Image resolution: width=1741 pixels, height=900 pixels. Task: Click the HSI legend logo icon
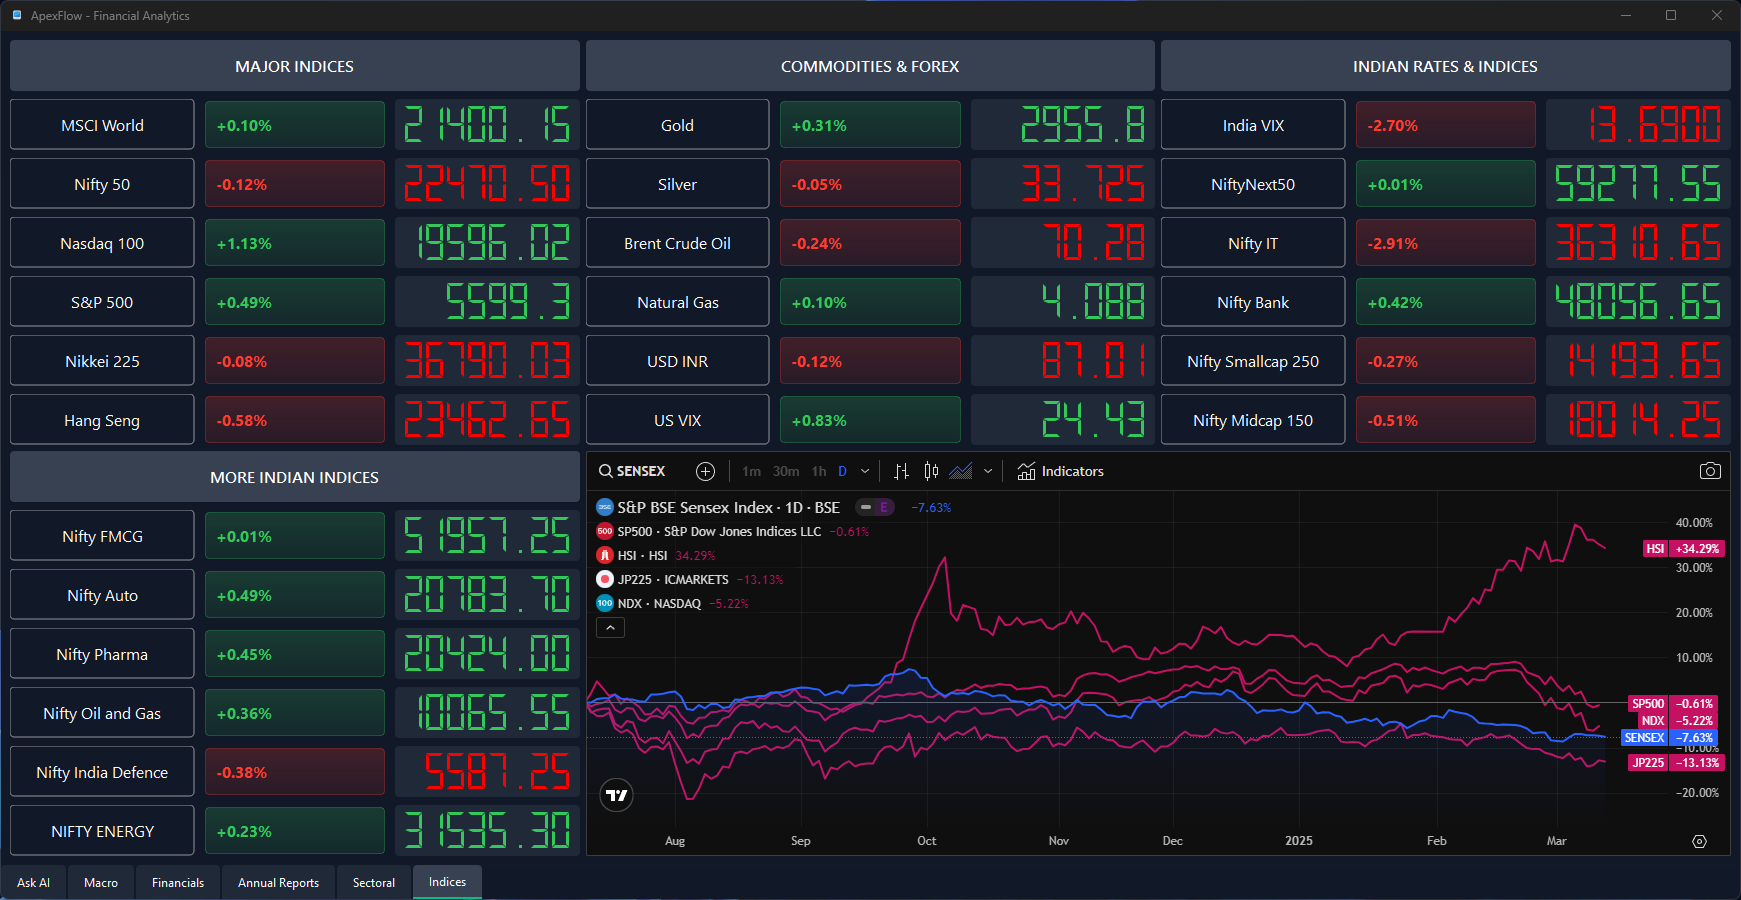click(x=605, y=555)
